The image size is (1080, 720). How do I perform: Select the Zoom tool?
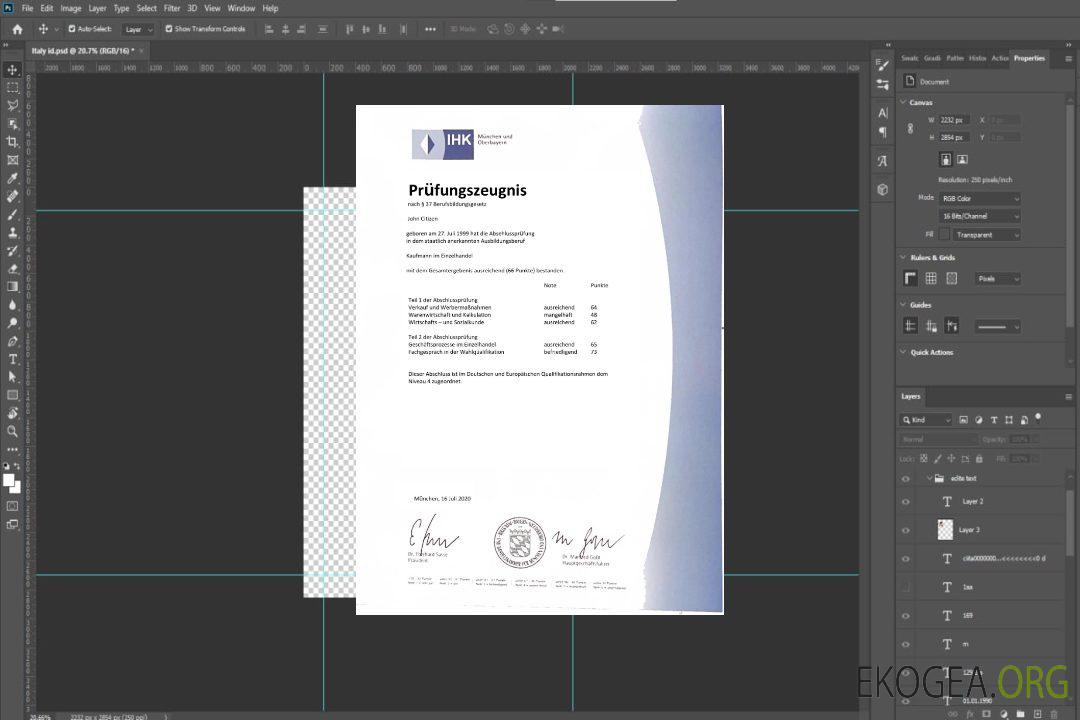[x=12, y=431]
